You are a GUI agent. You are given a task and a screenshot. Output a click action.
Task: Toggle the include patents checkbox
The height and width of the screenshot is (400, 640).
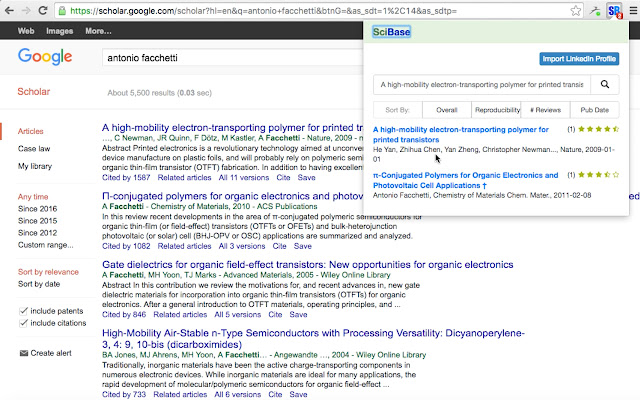point(24,311)
